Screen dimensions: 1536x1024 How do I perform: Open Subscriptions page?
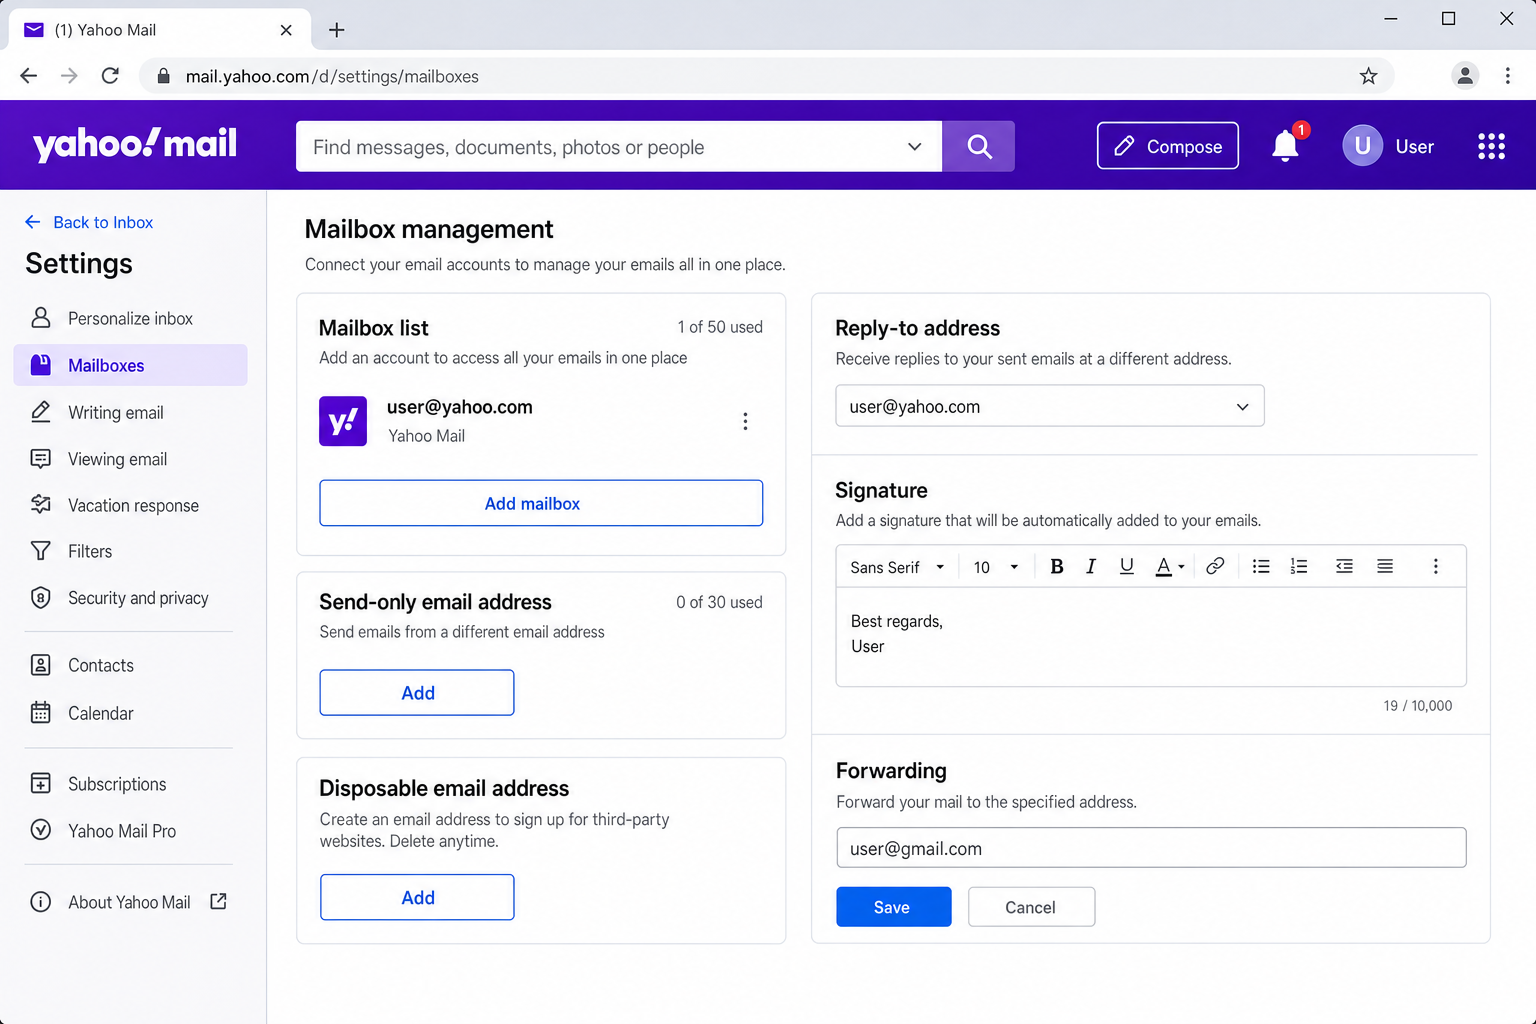(x=131, y=784)
